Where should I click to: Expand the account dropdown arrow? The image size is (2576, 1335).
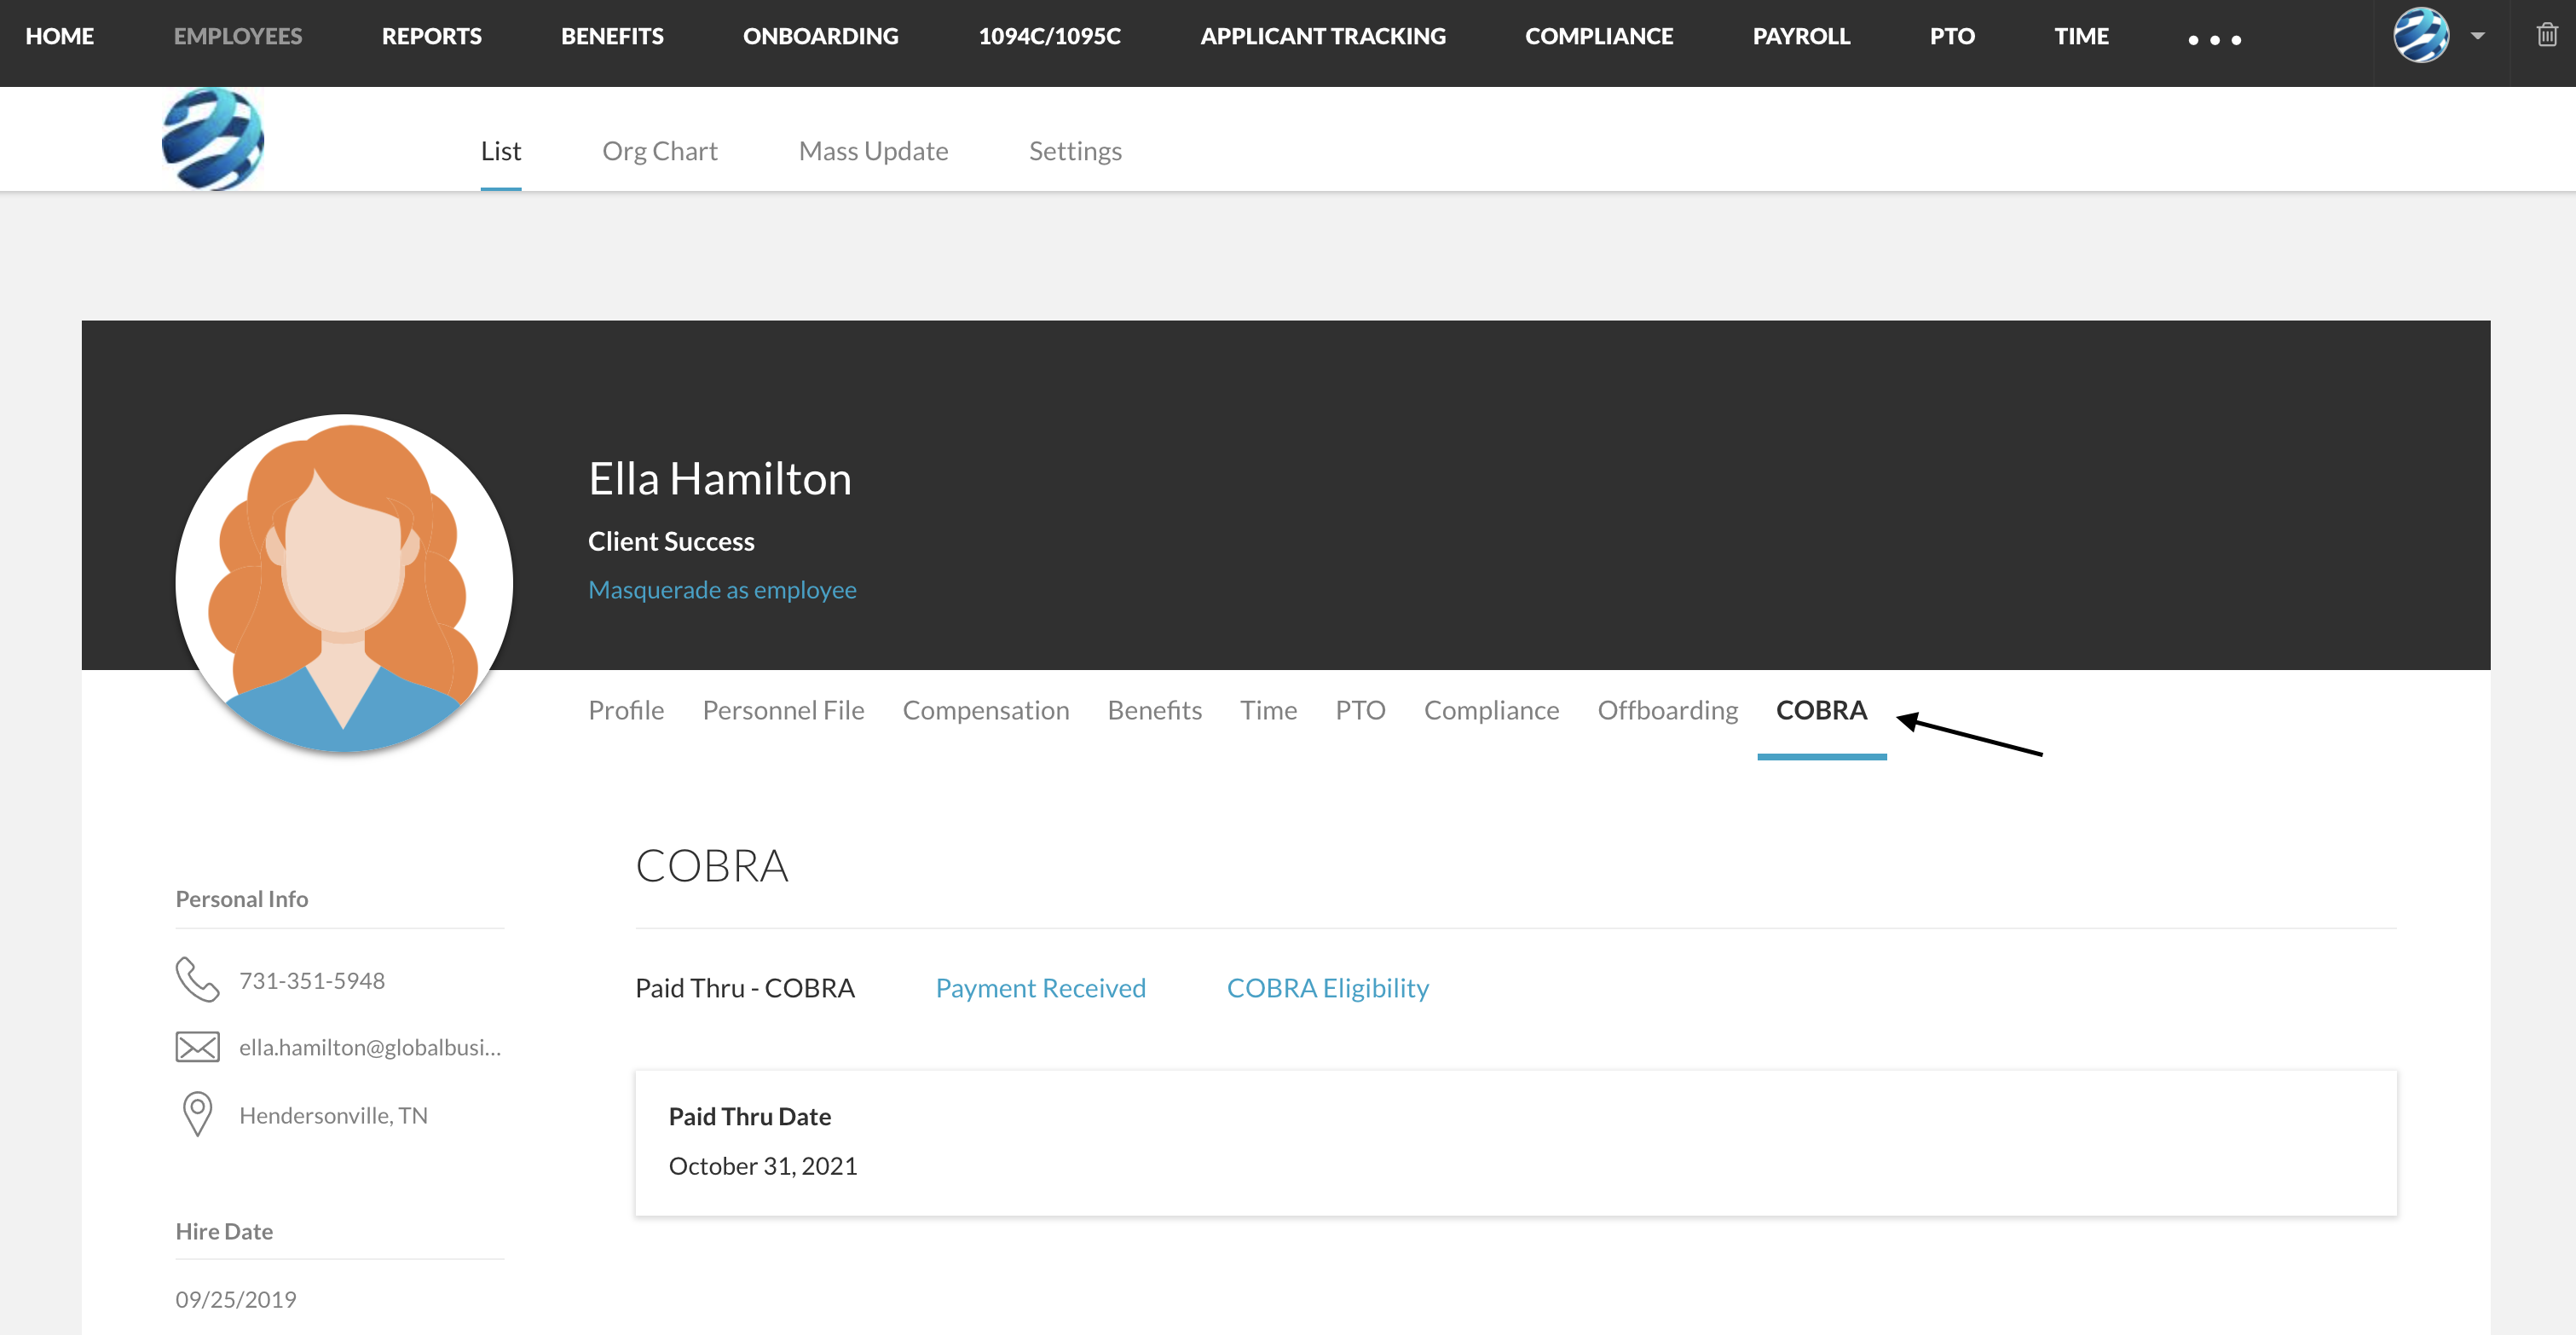pyautogui.click(x=2478, y=36)
